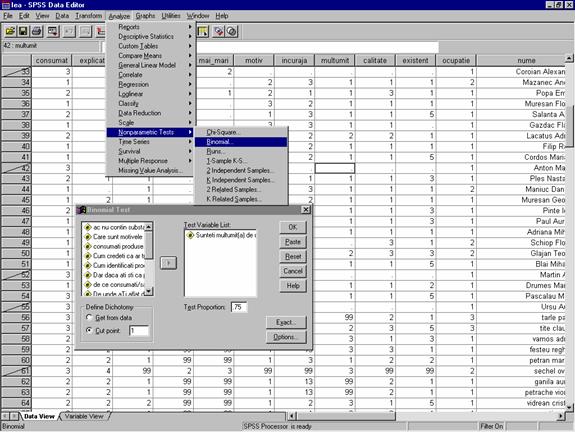Click the Exact... button
Image resolution: width=575 pixels, height=432 pixels.
(286, 322)
